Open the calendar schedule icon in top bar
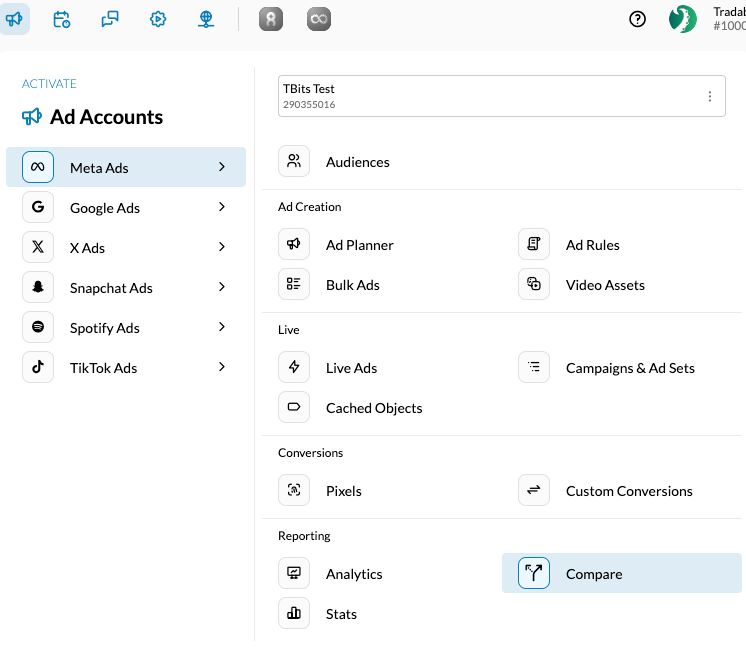Viewport: 746px width, 654px height. pyautogui.click(x=62, y=19)
